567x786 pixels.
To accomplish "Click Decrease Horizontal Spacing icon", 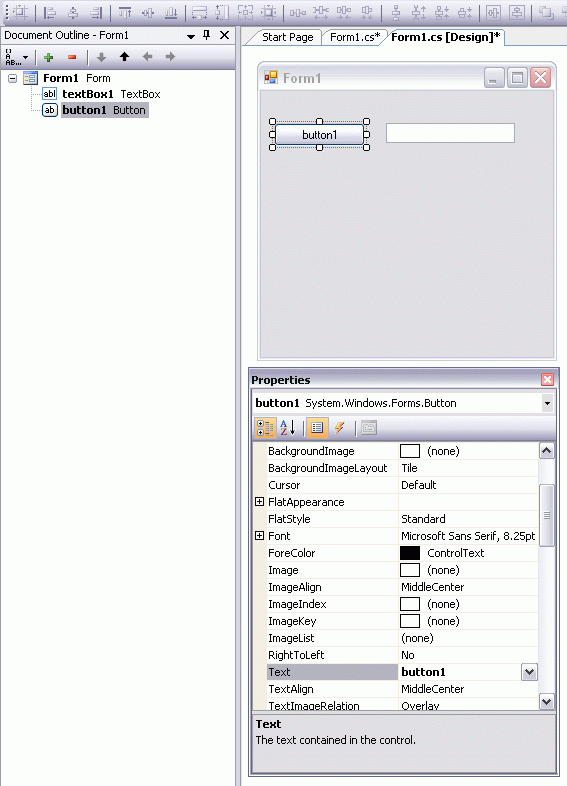I will pos(344,12).
